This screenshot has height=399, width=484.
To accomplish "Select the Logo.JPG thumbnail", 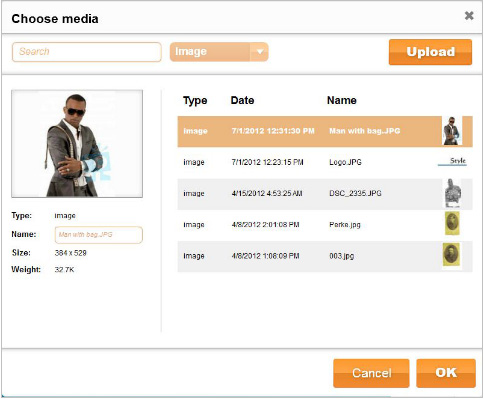I will pyautogui.click(x=452, y=162).
